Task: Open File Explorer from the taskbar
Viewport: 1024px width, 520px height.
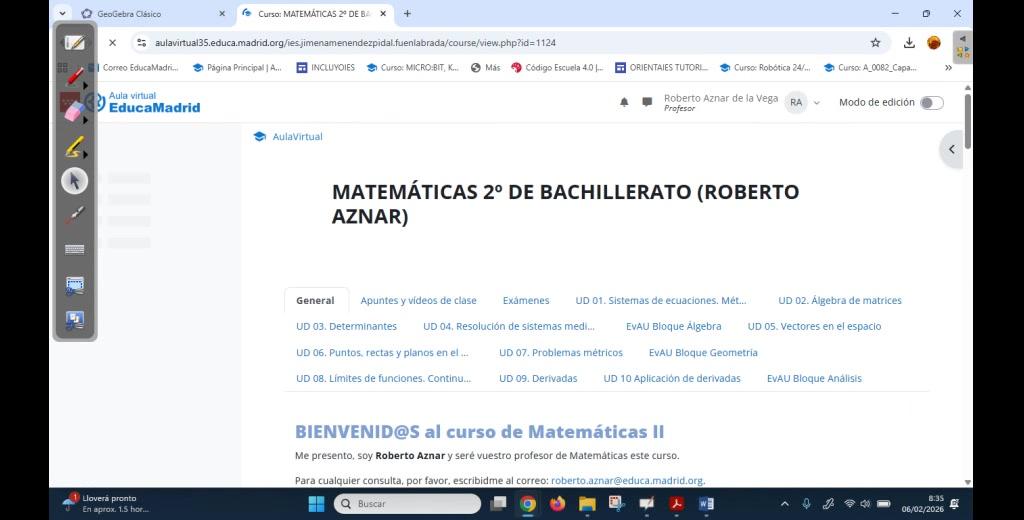Action: point(587,504)
